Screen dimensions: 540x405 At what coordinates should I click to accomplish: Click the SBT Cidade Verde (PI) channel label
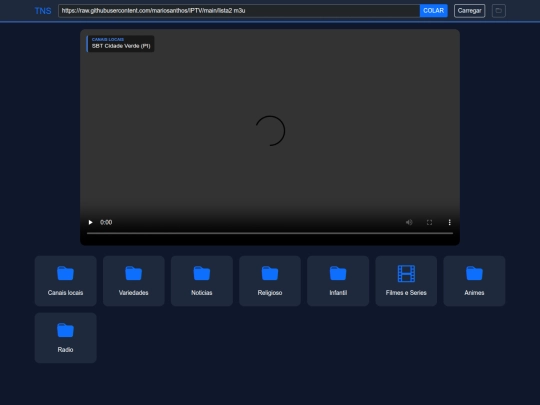click(x=121, y=46)
